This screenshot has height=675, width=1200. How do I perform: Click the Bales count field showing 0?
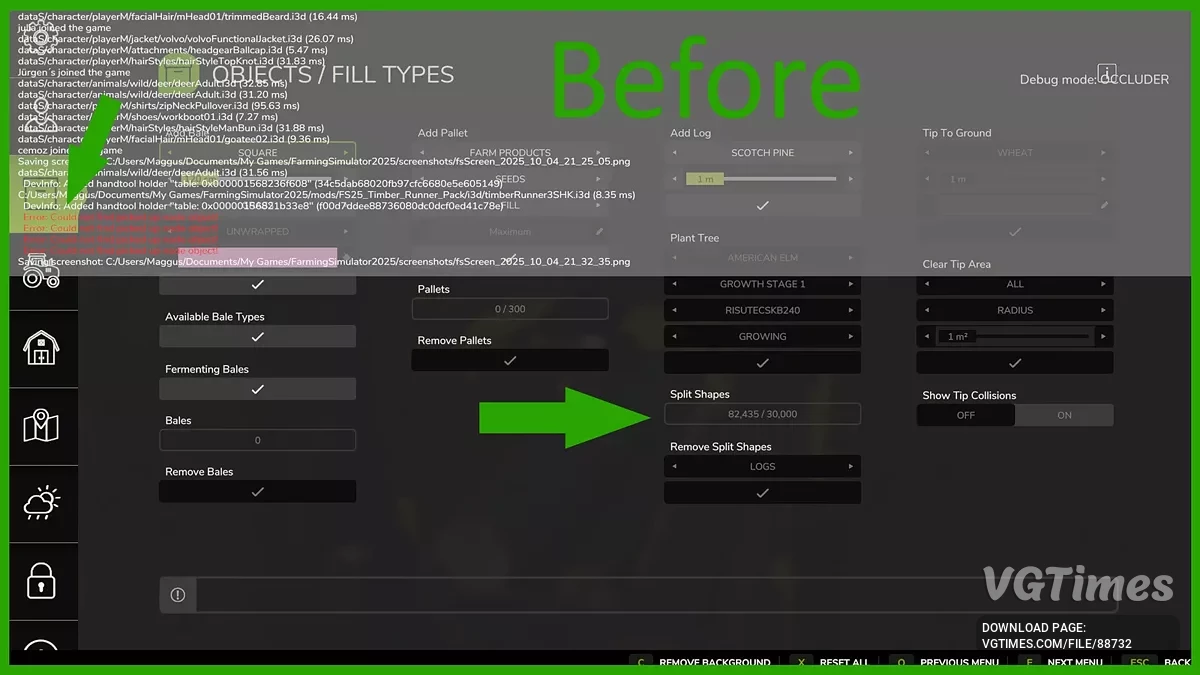[x=257, y=440]
